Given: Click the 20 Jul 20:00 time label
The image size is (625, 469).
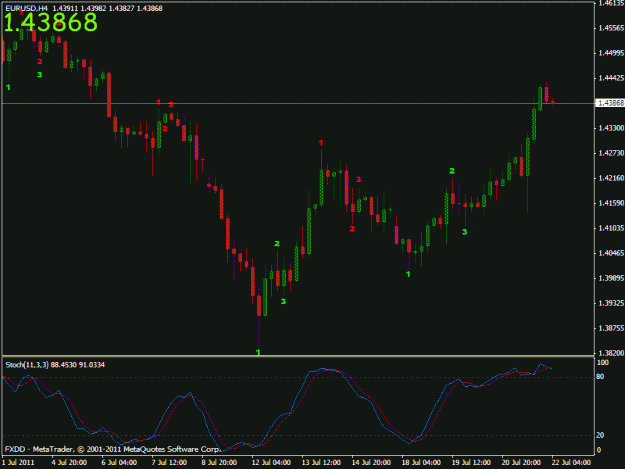Looking at the screenshot, I should (521, 462).
